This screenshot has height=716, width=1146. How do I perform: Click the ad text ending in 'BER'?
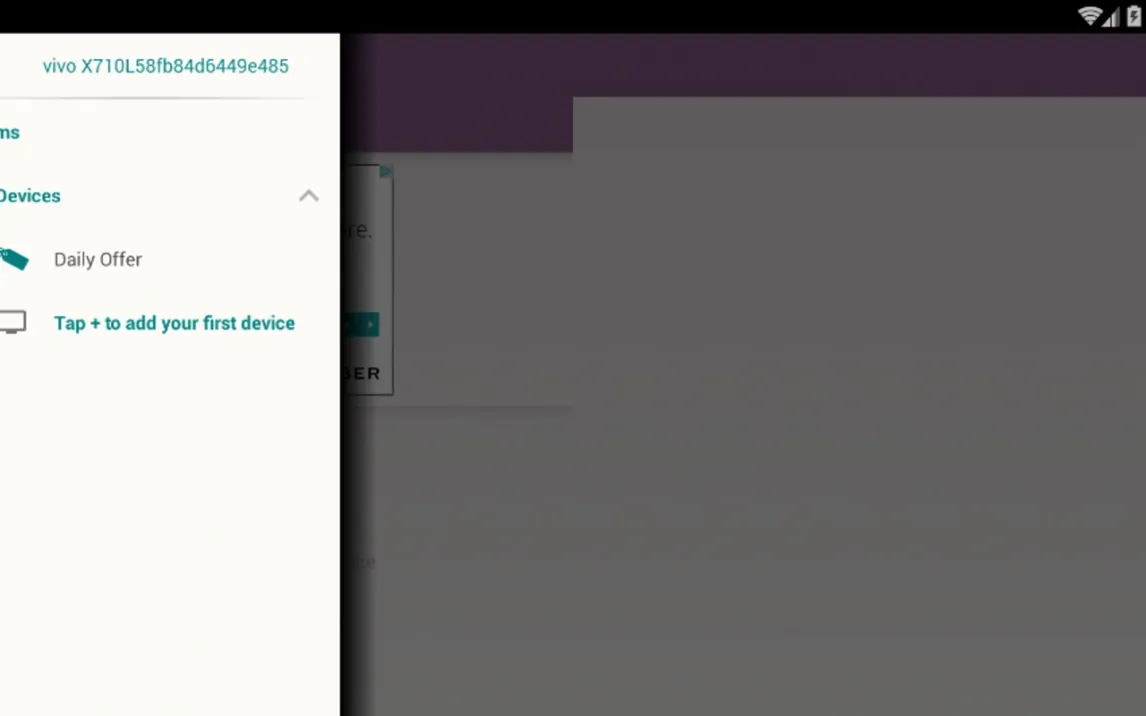(362, 374)
